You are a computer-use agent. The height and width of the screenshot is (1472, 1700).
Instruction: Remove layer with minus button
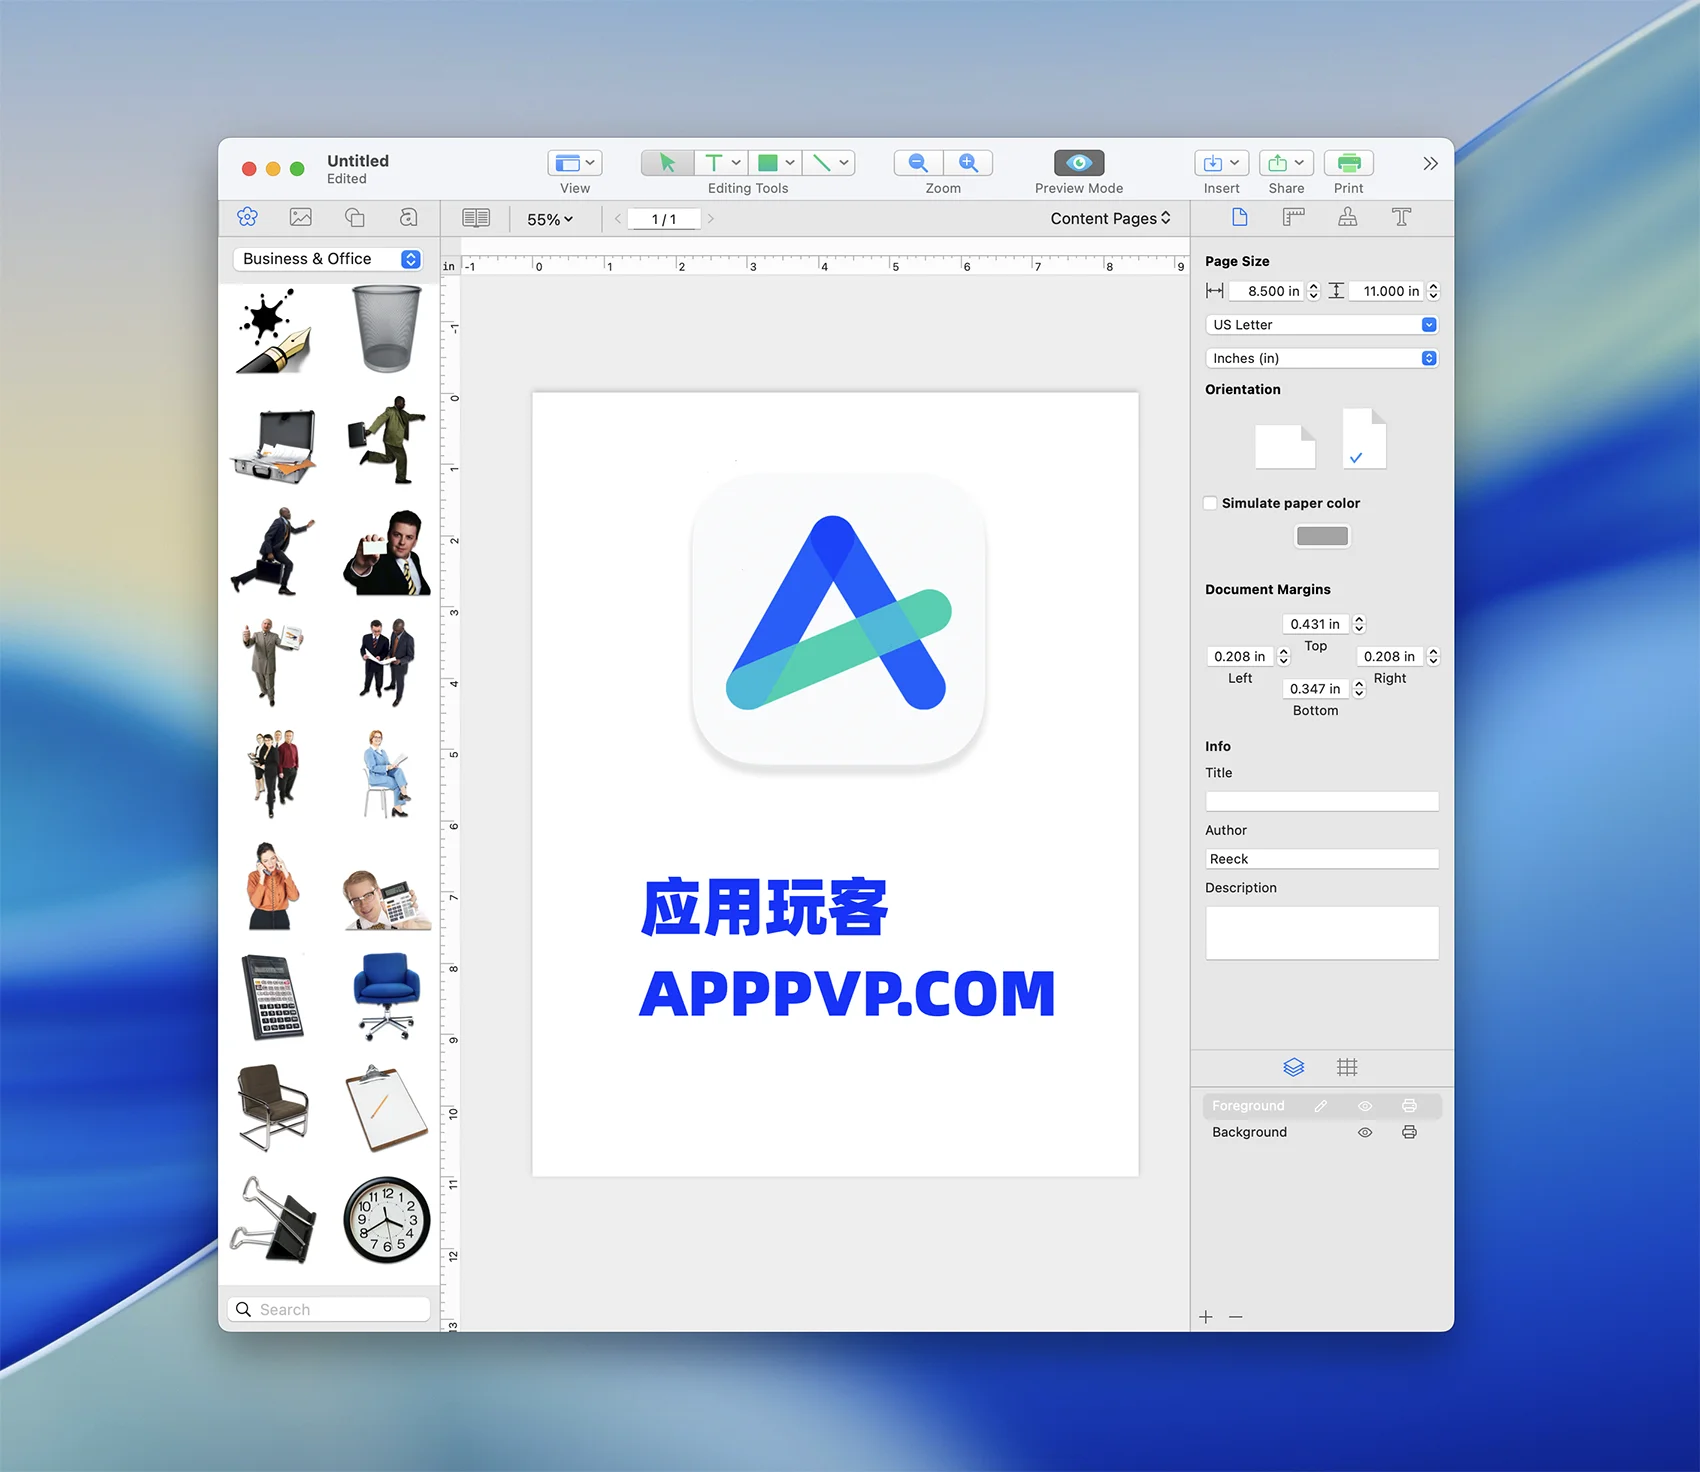click(1236, 1317)
